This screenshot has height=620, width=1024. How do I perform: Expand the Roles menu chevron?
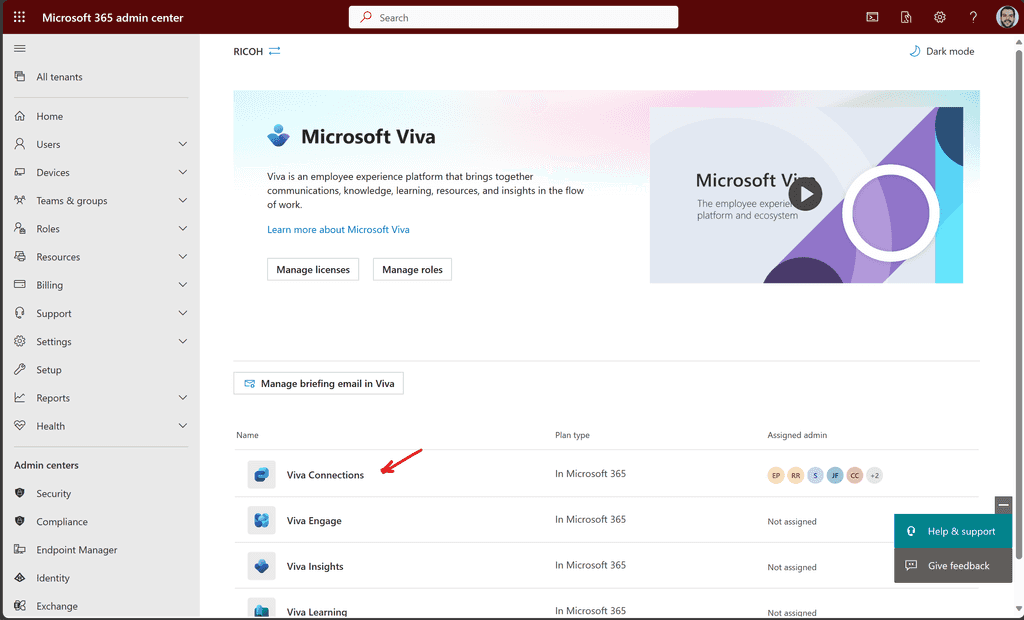point(183,228)
